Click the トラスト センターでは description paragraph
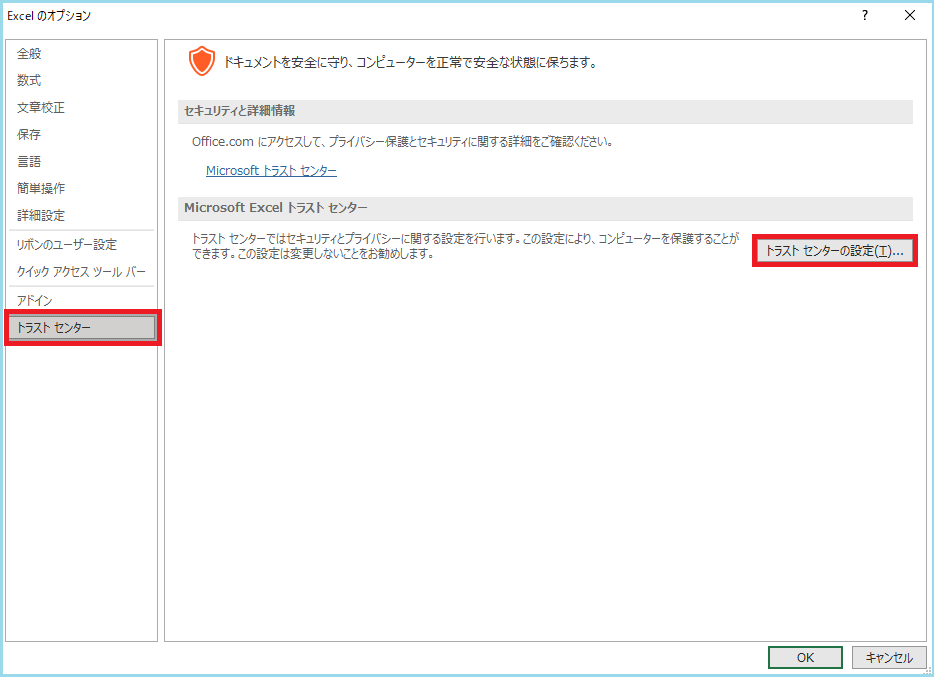This screenshot has height=677, width=934. (465, 246)
